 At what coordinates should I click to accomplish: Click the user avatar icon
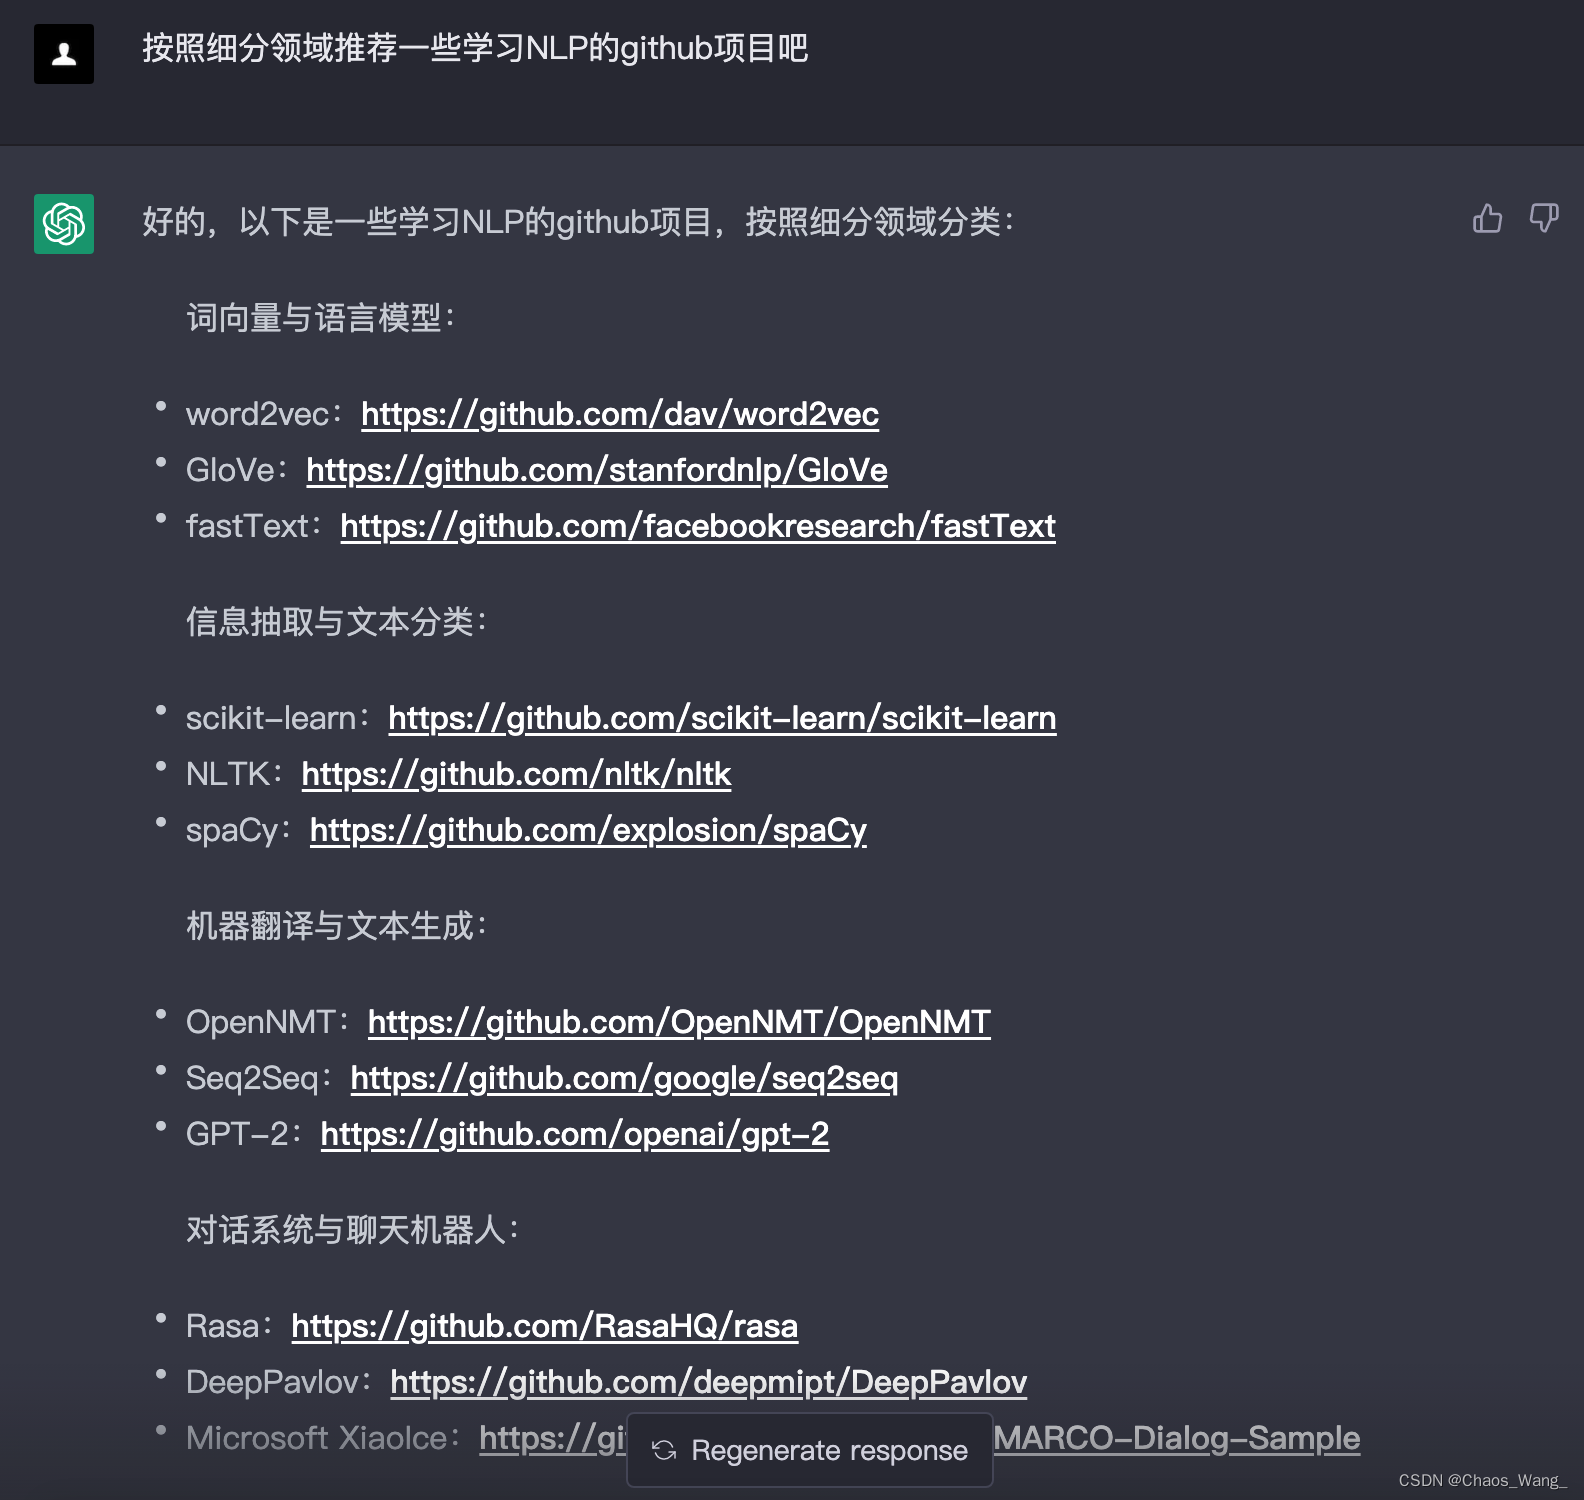[64, 54]
